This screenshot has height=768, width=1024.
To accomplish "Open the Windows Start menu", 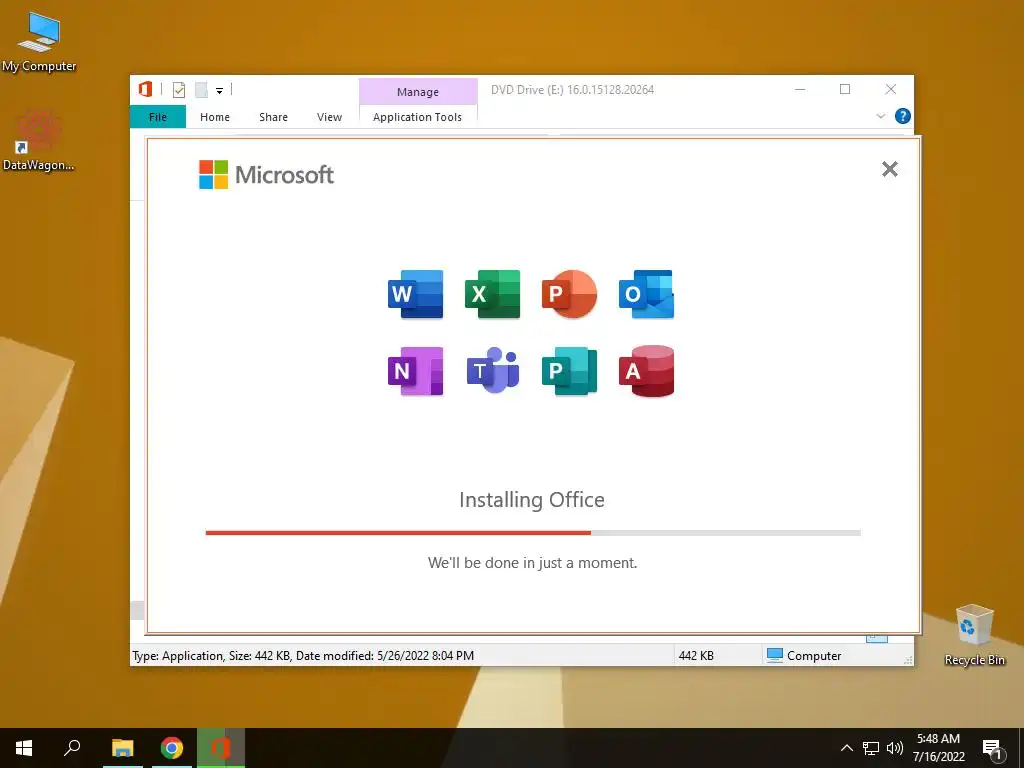I will (x=24, y=748).
